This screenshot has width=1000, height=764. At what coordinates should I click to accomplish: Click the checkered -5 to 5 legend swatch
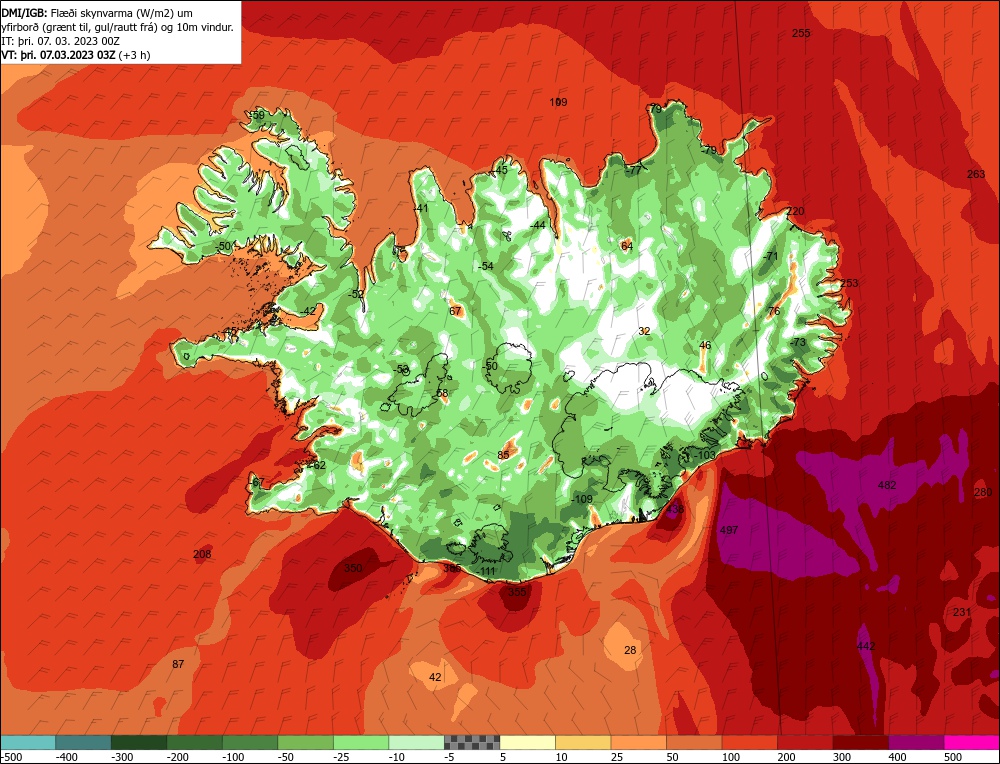coord(472,742)
